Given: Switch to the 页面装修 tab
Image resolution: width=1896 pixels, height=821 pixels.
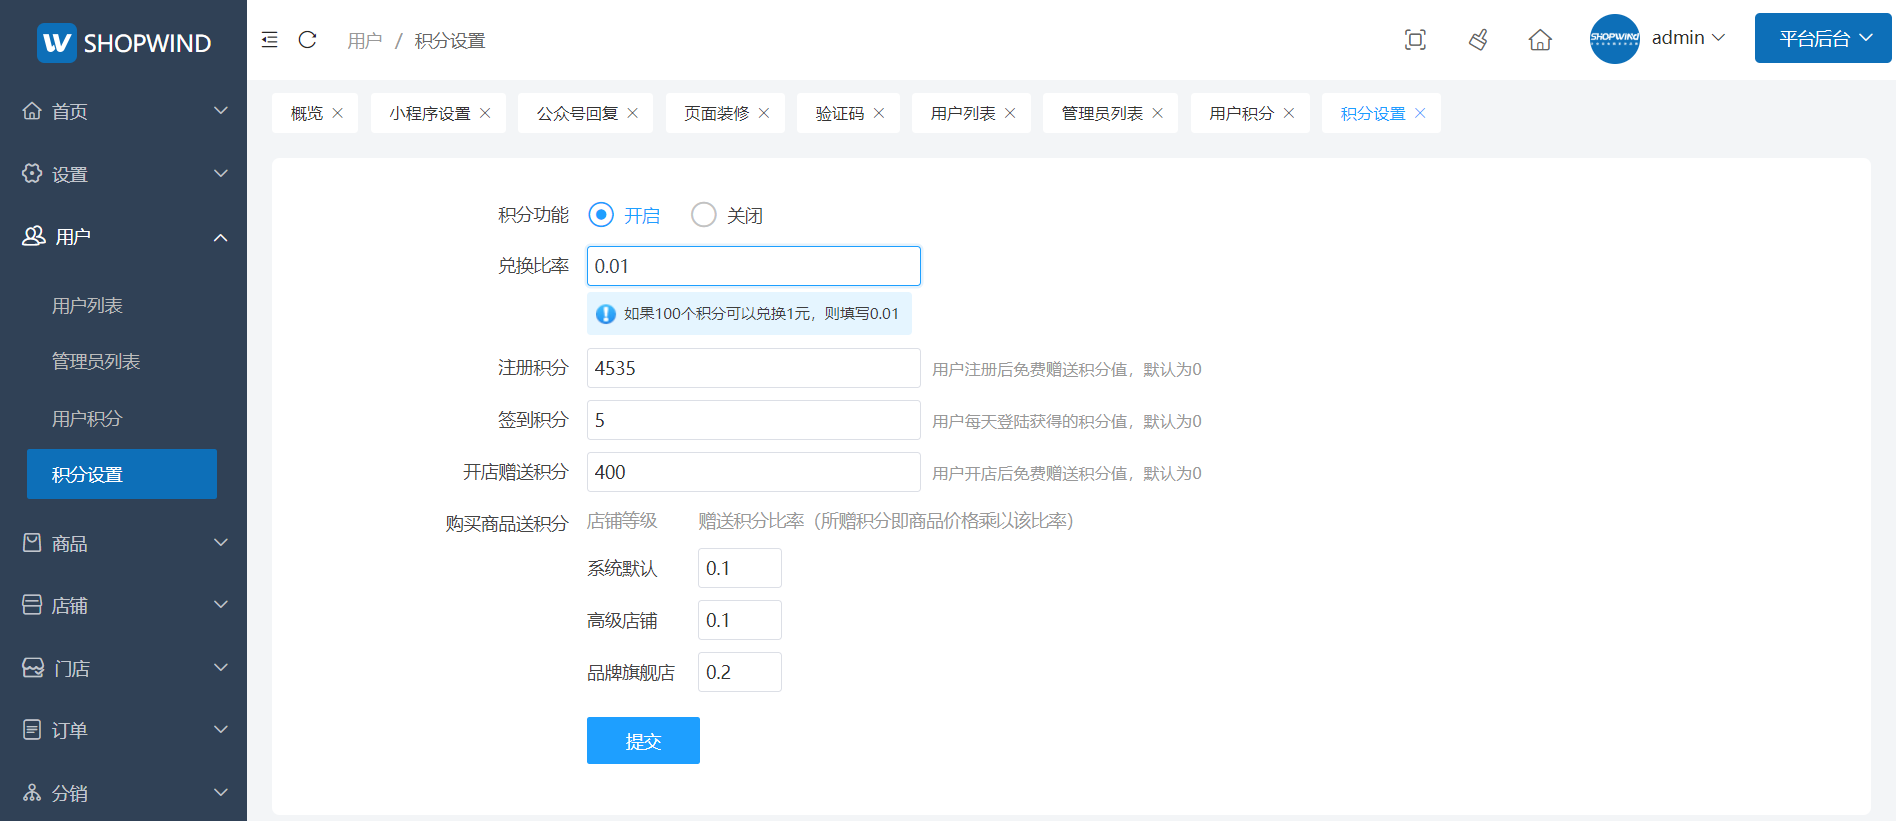Looking at the screenshot, I should click(717, 113).
